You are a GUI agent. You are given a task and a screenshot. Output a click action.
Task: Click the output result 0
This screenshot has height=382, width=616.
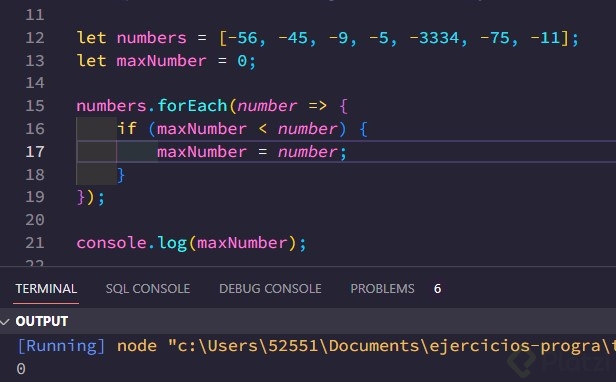(21, 369)
